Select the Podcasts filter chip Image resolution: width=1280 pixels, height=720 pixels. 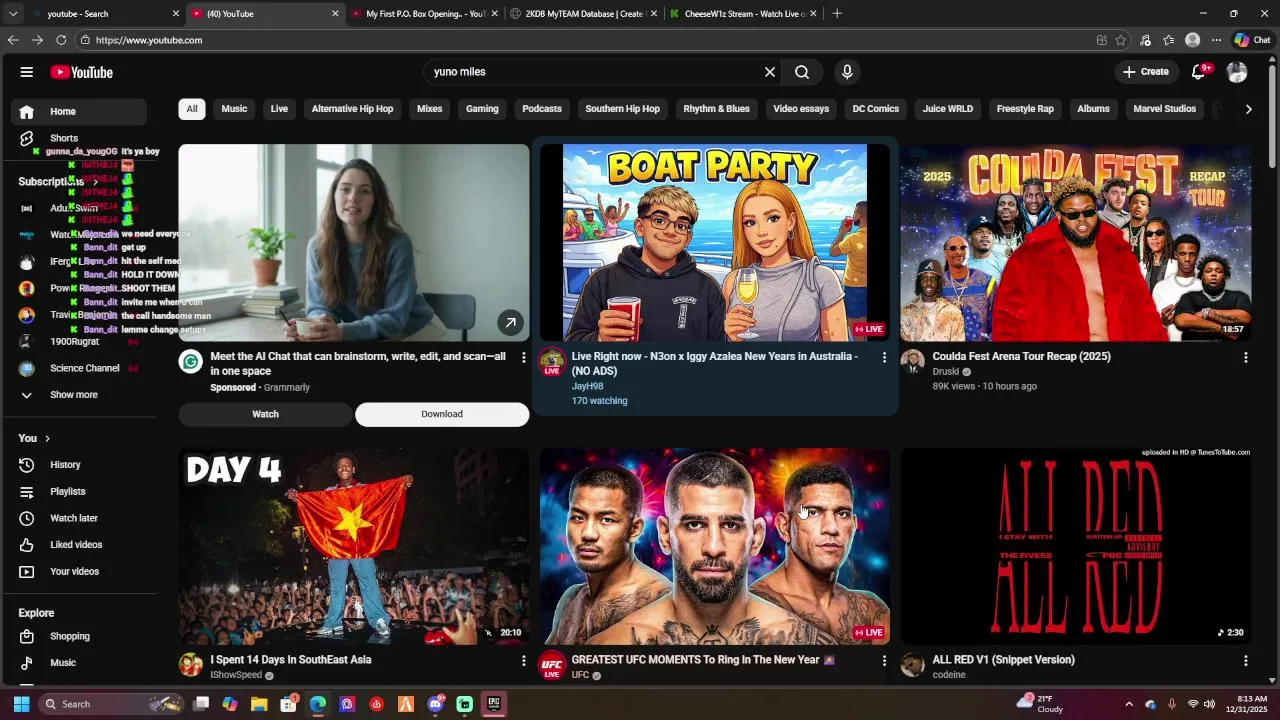(542, 109)
